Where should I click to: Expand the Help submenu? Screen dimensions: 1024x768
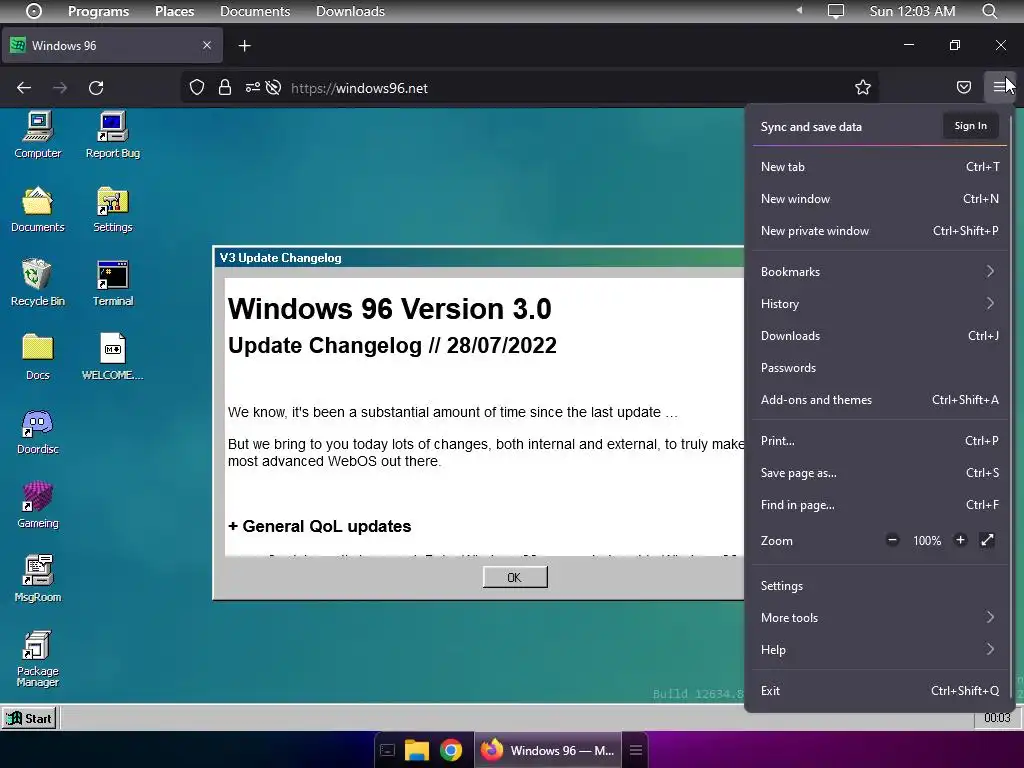pos(880,650)
